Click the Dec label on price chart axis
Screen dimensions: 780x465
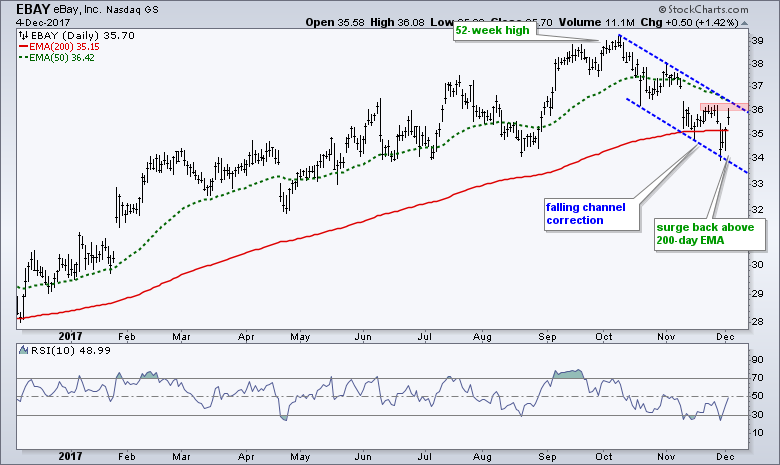pyautogui.click(x=725, y=337)
